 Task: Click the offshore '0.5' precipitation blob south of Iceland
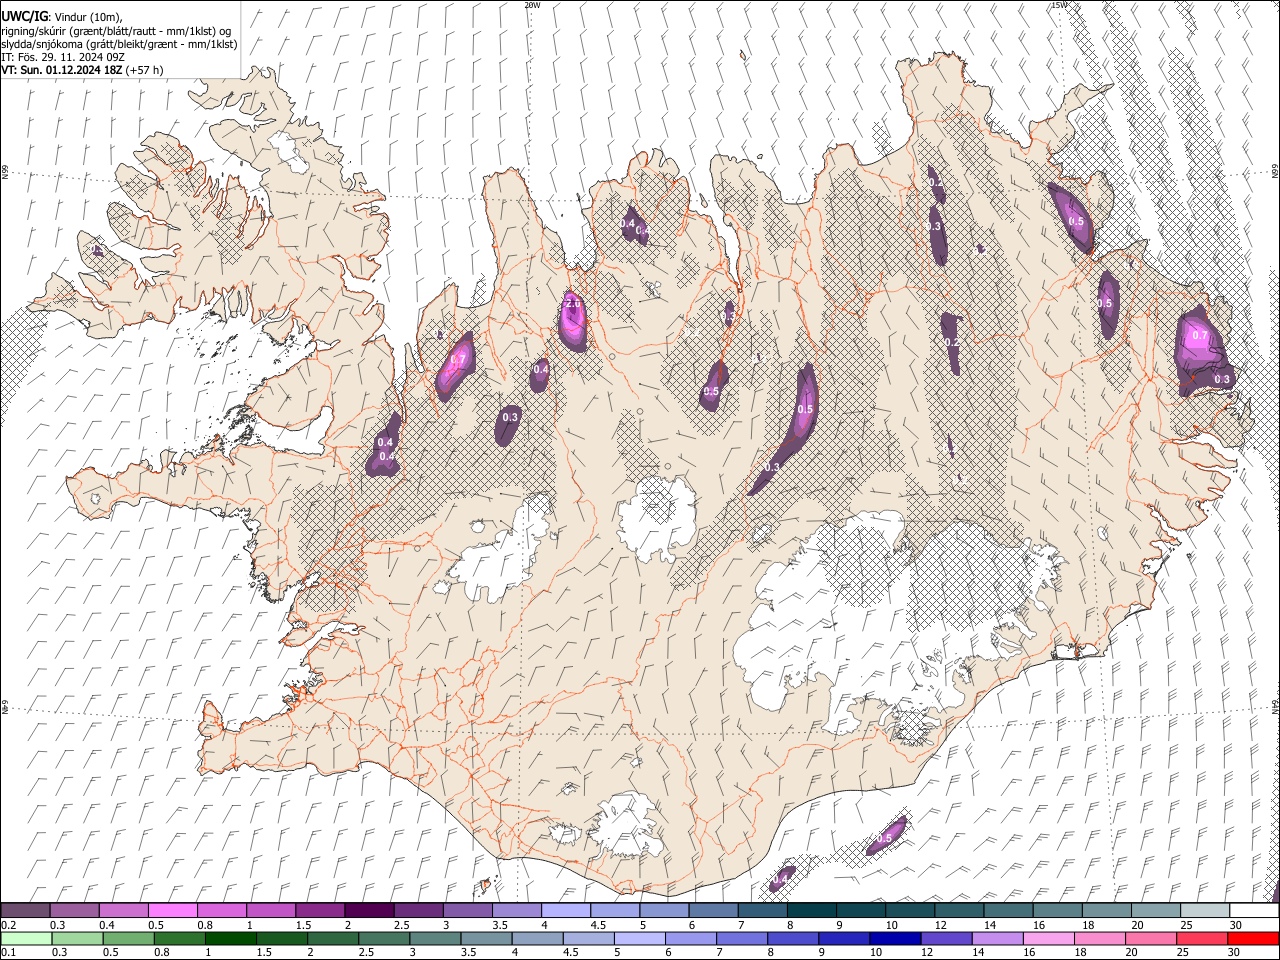click(885, 838)
